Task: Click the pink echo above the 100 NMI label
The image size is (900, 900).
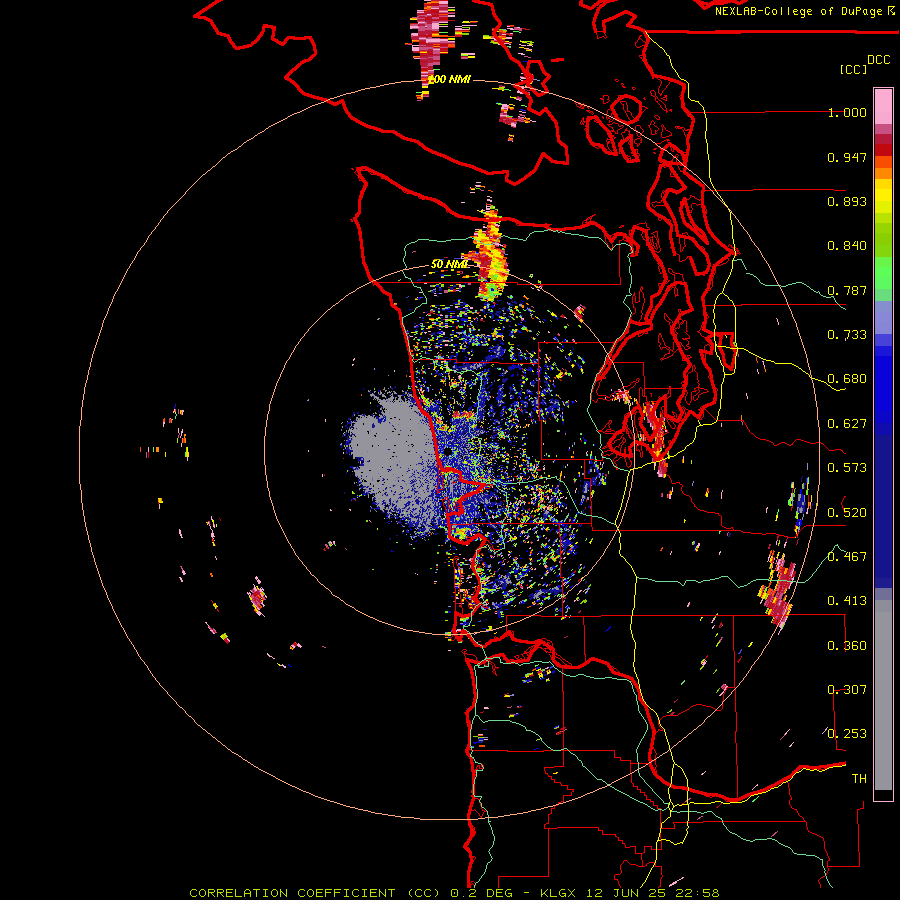Action: pyautogui.click(x=432, y=40)
